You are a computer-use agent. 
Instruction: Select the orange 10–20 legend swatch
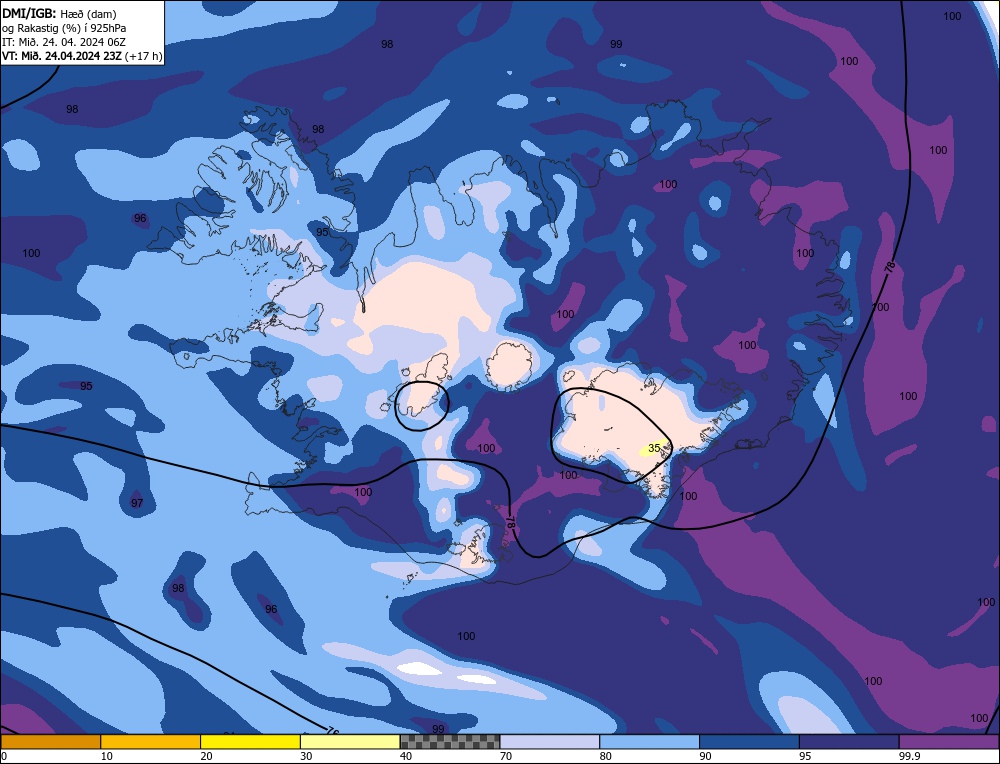(151, 741)
